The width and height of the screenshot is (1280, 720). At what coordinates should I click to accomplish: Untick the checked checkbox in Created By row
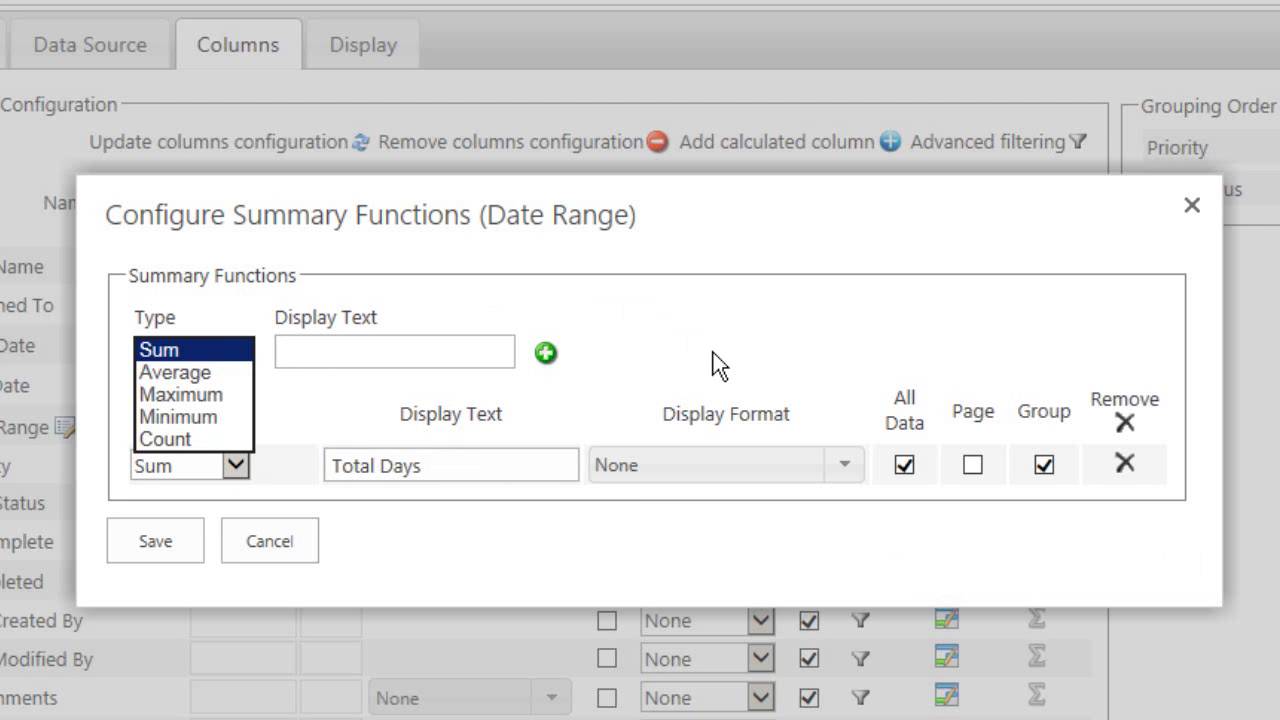tap(809, 621)
